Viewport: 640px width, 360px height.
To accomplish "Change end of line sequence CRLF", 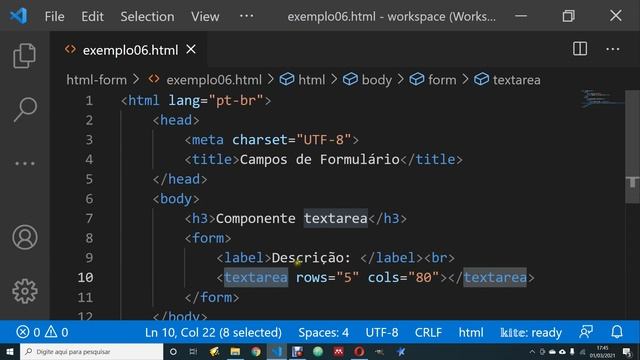I will point(428,332).
